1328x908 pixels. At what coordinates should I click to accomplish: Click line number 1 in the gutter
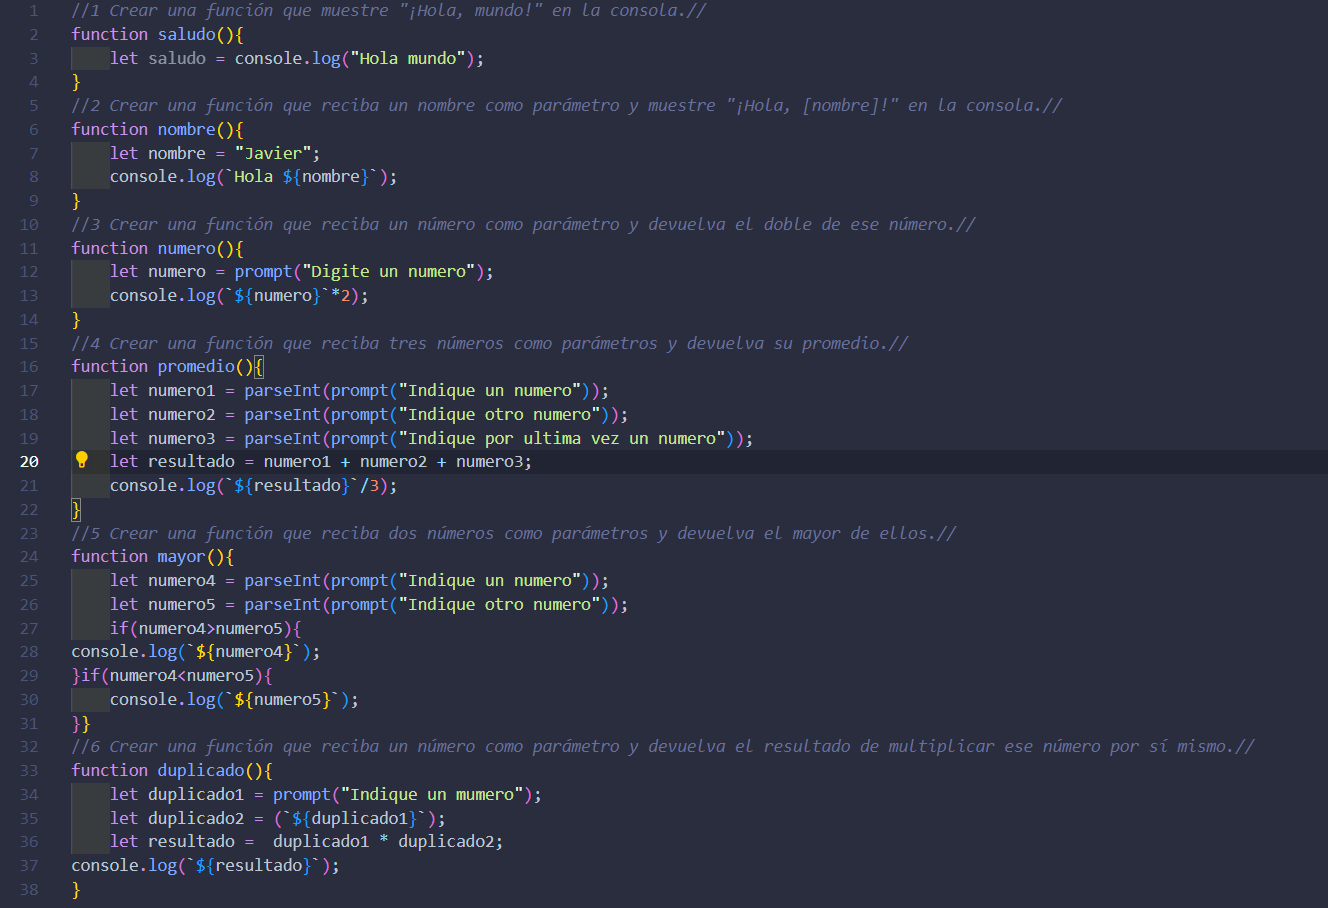pyautogui.click(x=34, y=11)
